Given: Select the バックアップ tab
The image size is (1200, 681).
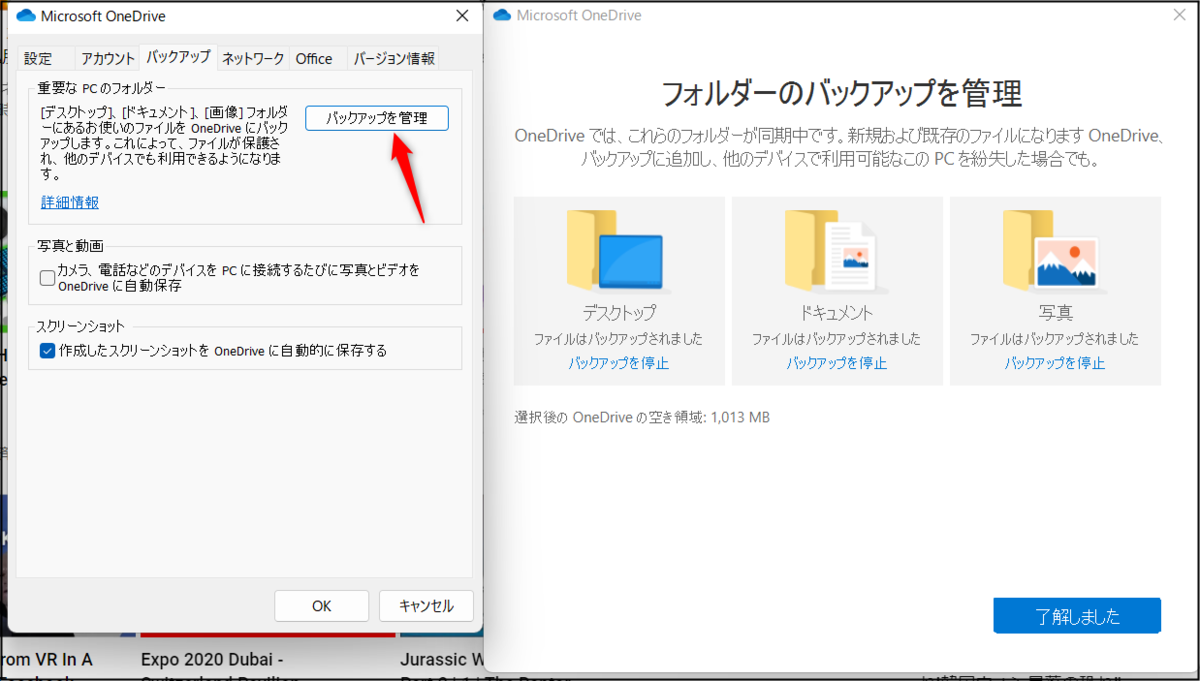Looking at the screenshot, I should click(178, 57).
